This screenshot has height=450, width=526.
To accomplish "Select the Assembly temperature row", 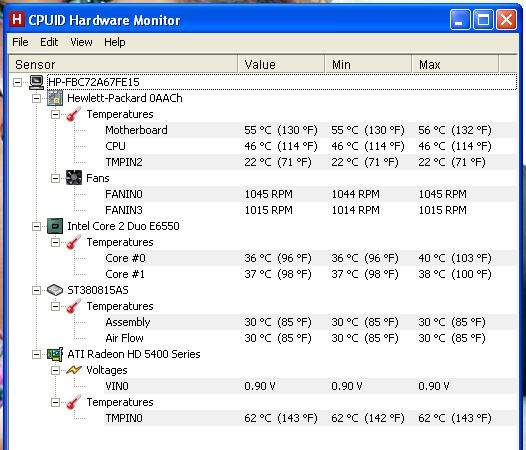I will (x=310, y=322).
